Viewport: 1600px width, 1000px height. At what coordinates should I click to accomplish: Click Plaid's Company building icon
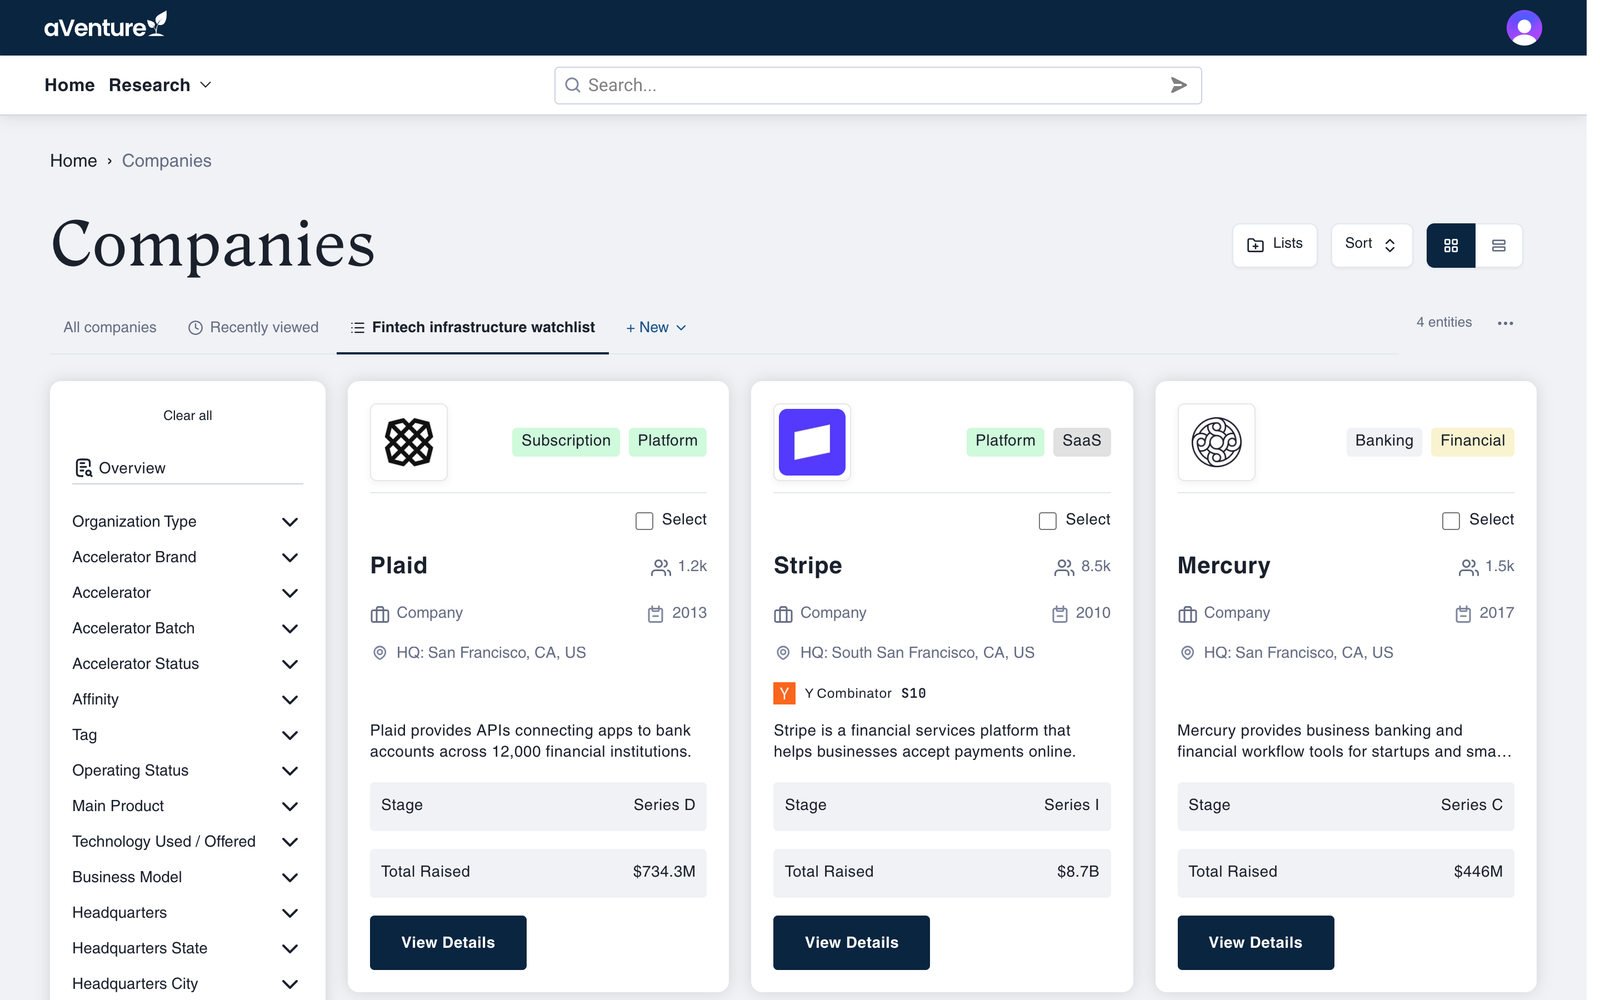380,614
